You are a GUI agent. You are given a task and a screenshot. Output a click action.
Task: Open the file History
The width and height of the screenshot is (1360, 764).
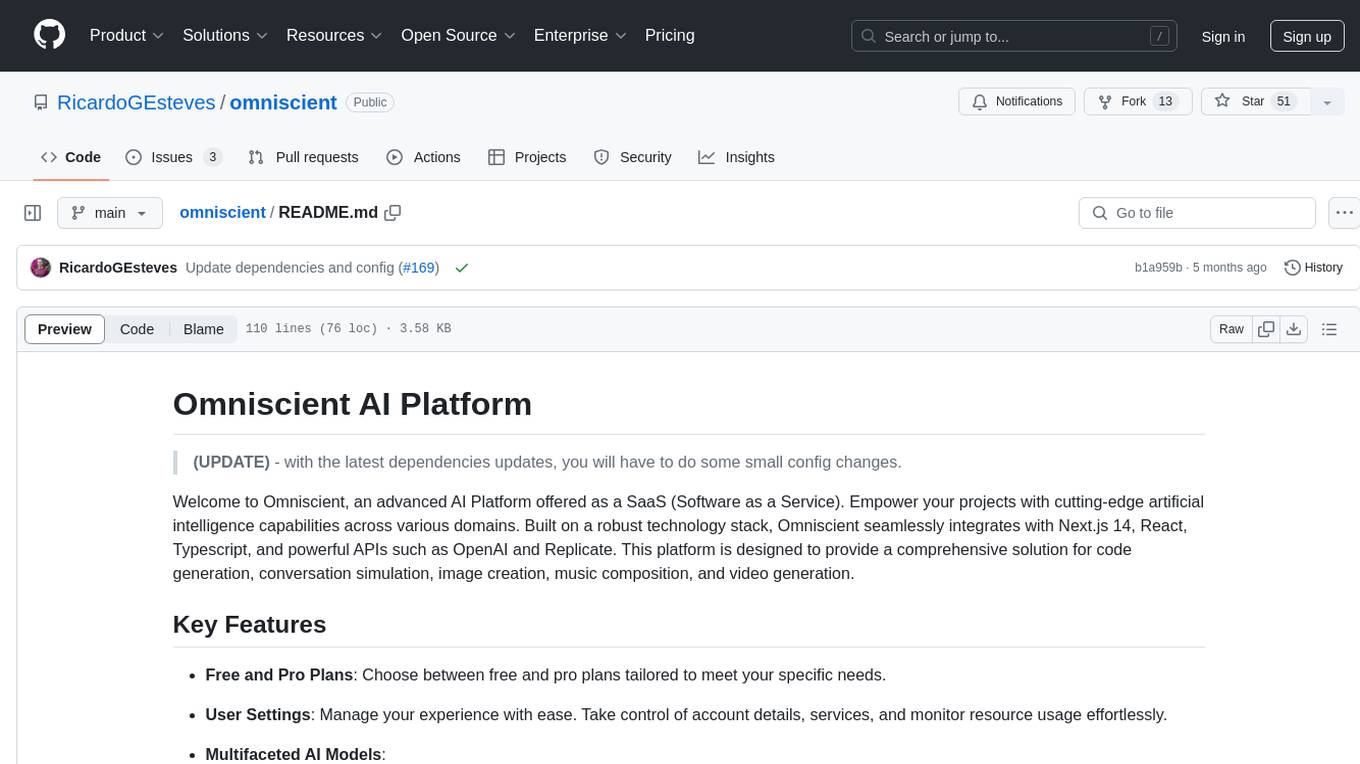tap(1313, 268)
